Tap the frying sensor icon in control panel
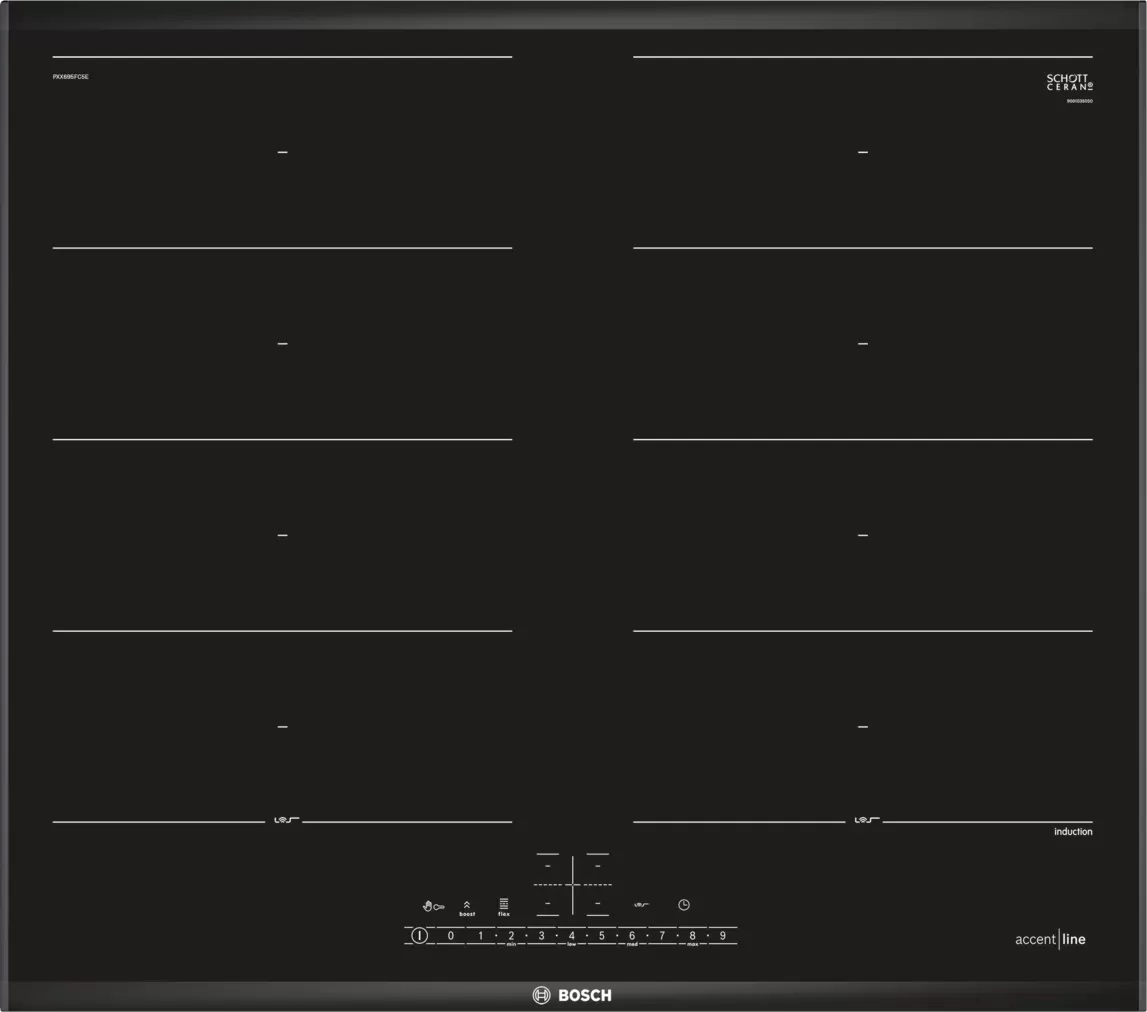This screenshot has height=1012, width=1147. point(642,905)
